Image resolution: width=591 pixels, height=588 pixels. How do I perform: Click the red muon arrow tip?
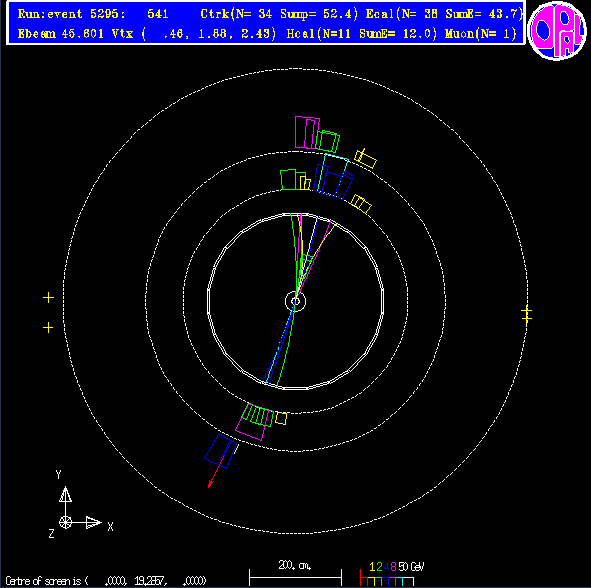point(210,485)
